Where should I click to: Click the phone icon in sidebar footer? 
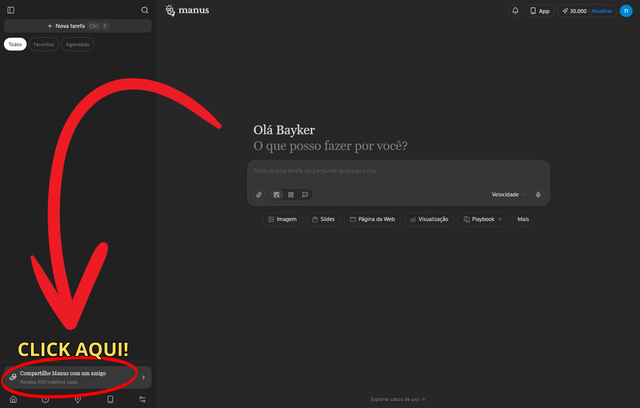click(110, 399)
